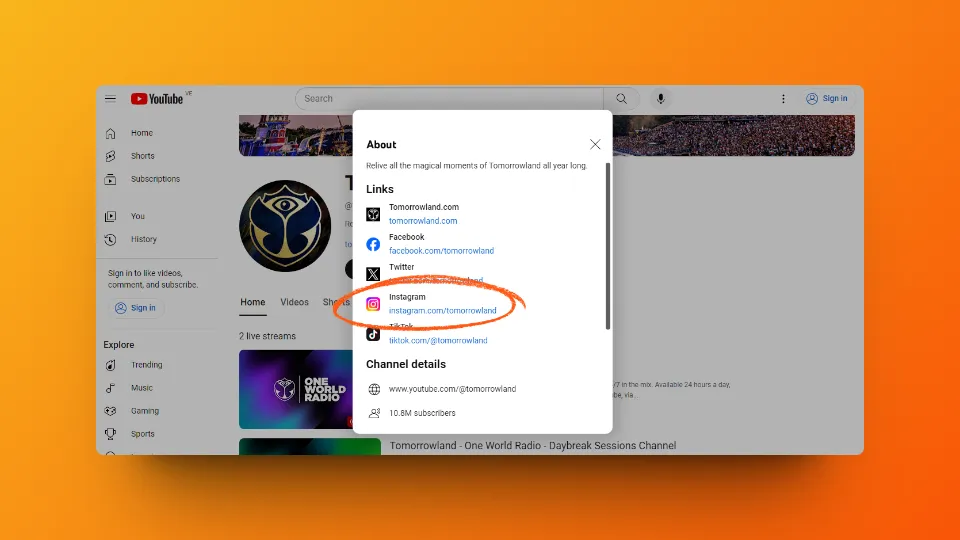This screenshot has height=540, width=960.
Task: Click the Twitter X logo icon
Action: 373,274
